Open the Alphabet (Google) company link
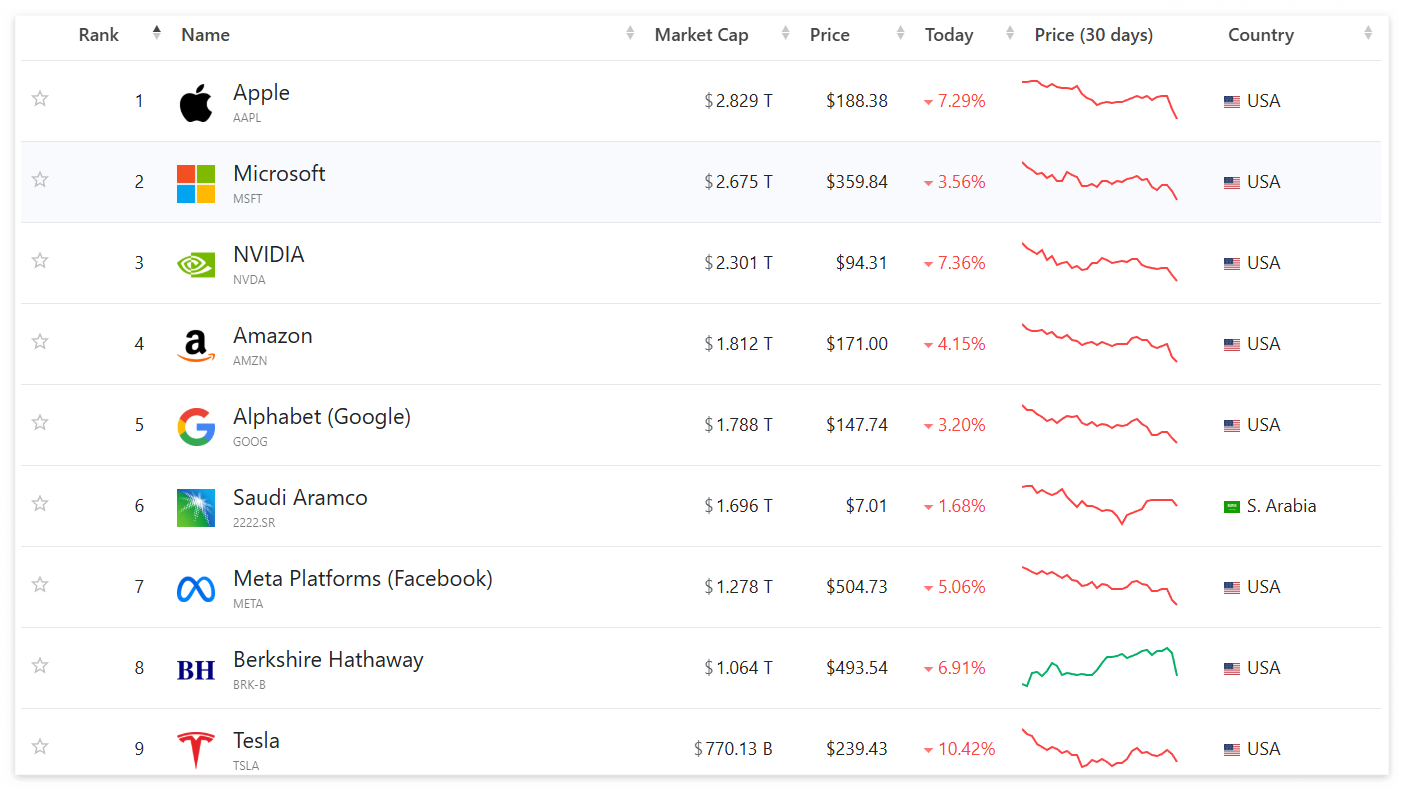The width and height of the screenshot is (1404, 790). coord(322,417)
